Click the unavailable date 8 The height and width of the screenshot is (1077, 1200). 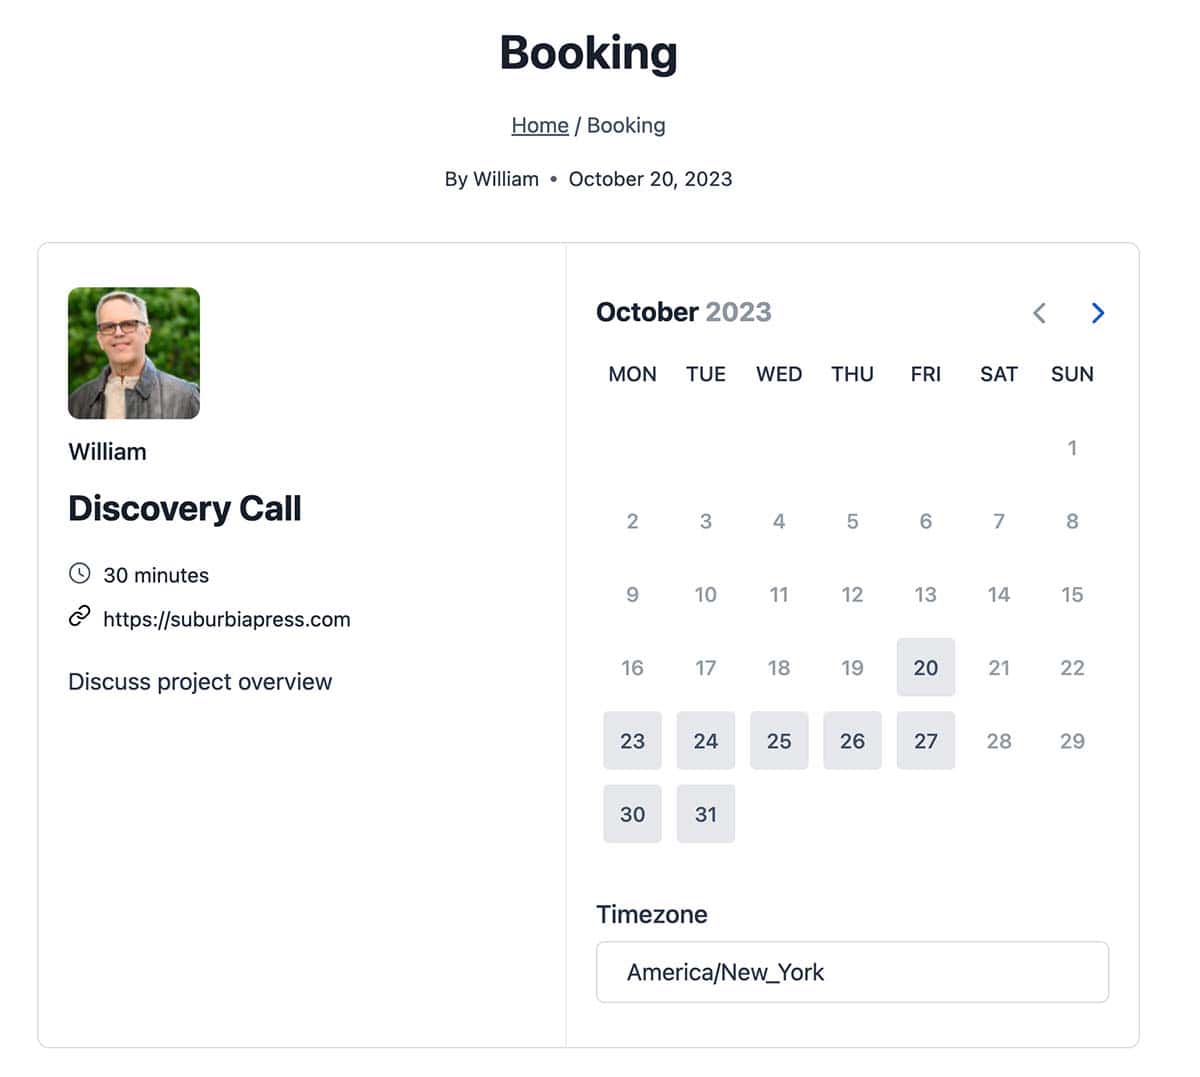click(x=1072, y=521)
